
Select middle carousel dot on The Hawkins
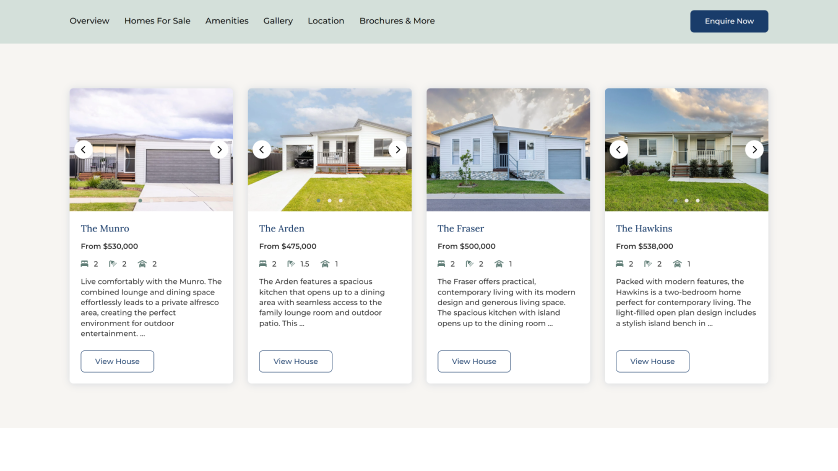tap(687, 200)
